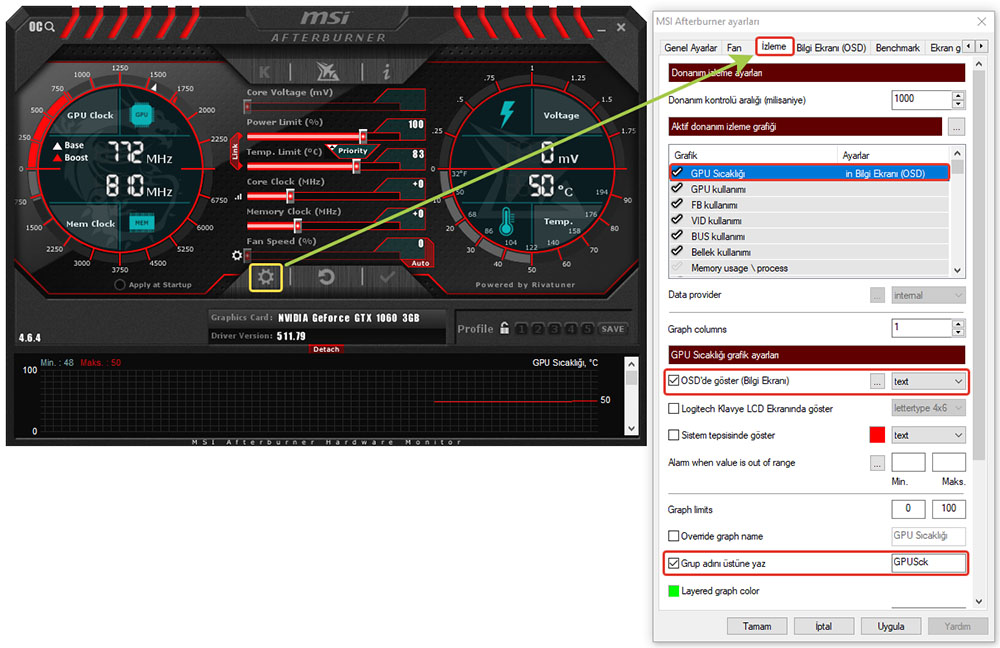Switch to the Benchmark tab
Image resolution: width=1000 pixels, height=648 pixels.
tap(897, 47)
